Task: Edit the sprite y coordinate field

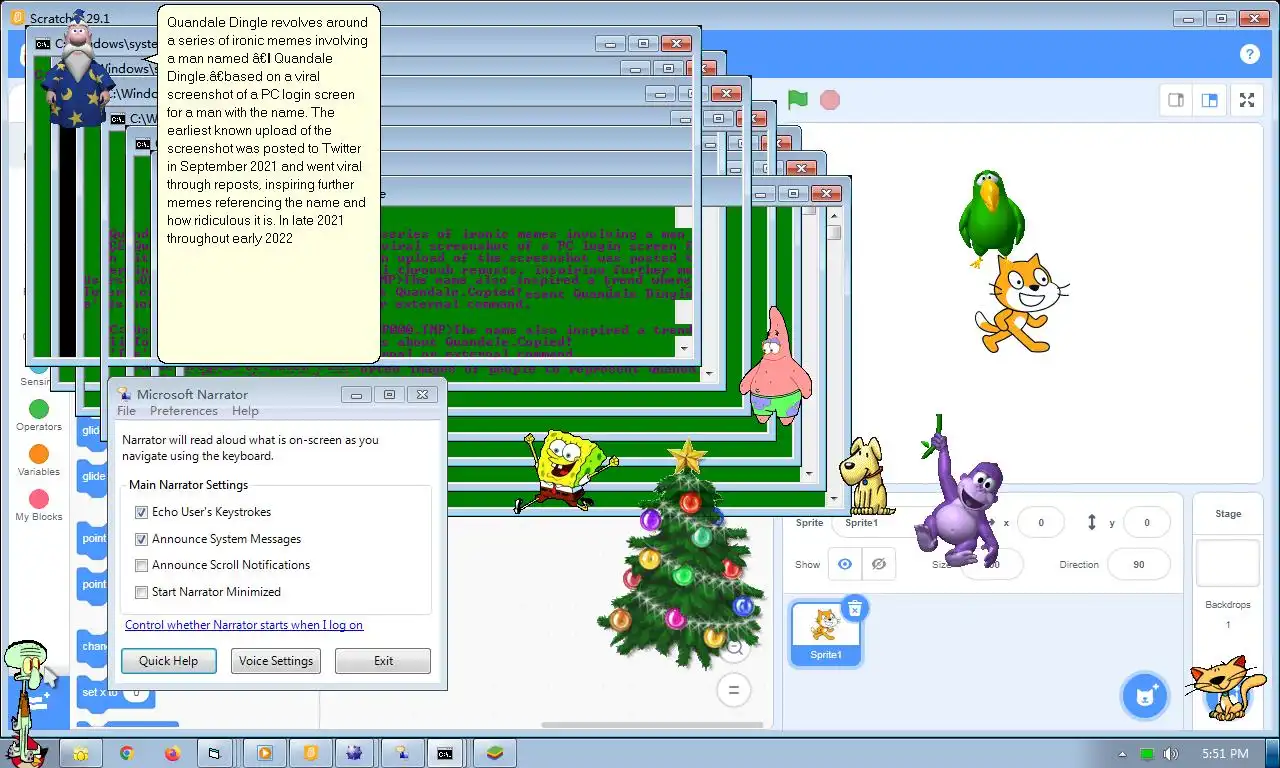Action: [x=1146, y=522]
